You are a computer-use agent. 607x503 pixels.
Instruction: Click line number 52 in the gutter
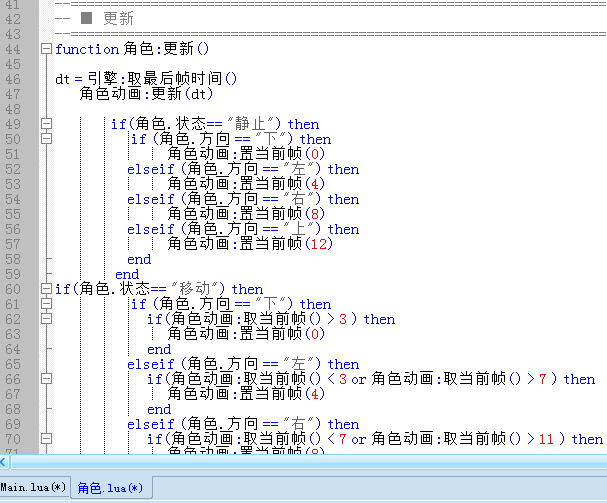[x=12, y=169]
